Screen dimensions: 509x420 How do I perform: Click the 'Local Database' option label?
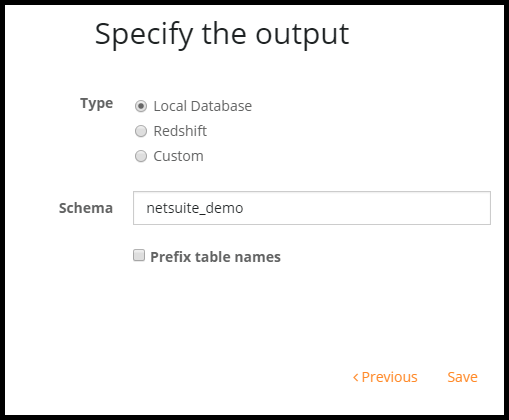pos(203,106)
